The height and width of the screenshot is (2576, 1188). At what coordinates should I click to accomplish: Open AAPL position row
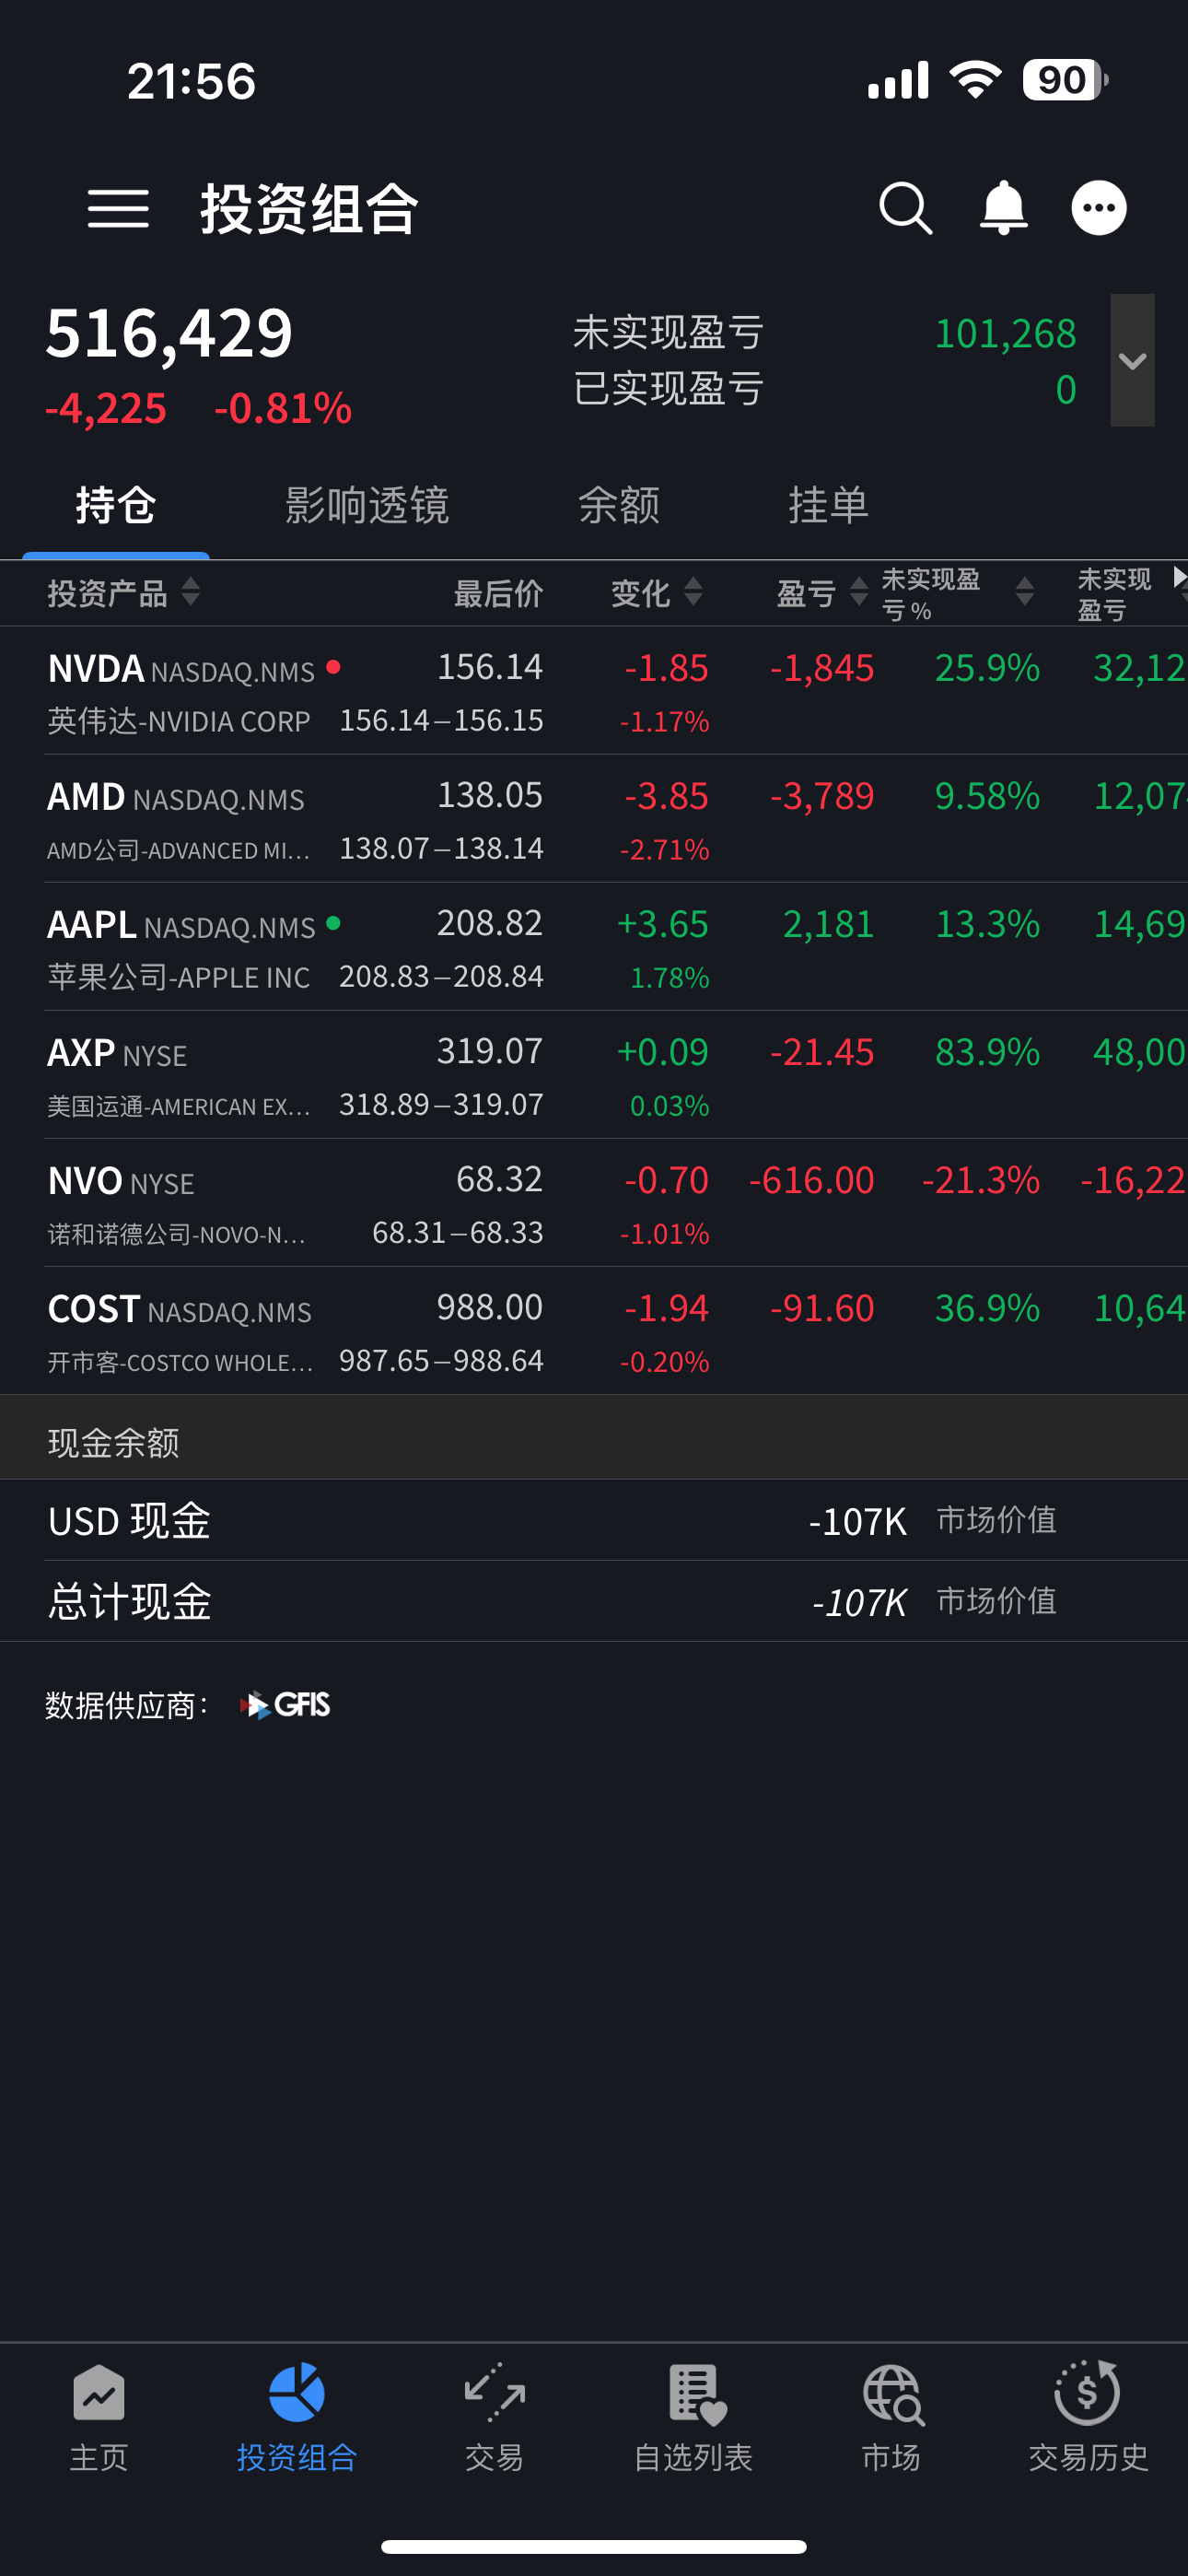pyautogui.click(x=594, y=947)
